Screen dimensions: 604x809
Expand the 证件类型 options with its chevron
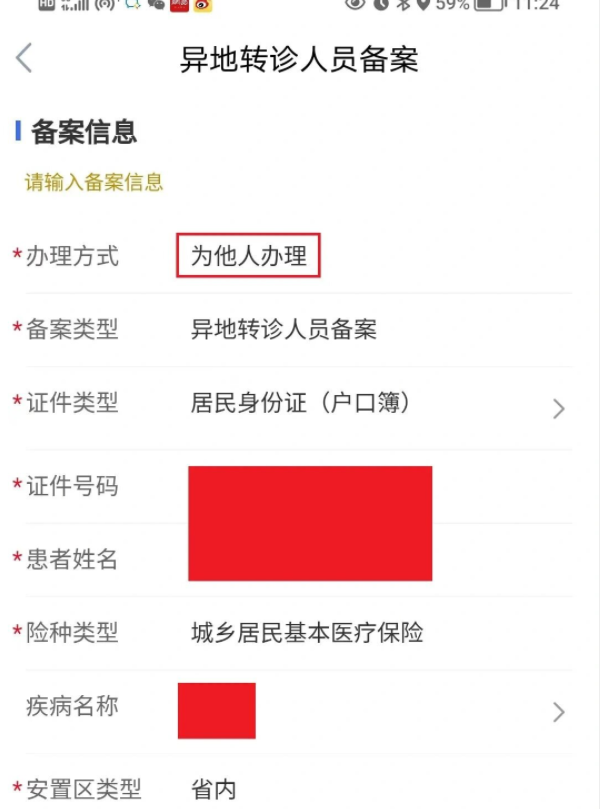click(x=559, y=408)
